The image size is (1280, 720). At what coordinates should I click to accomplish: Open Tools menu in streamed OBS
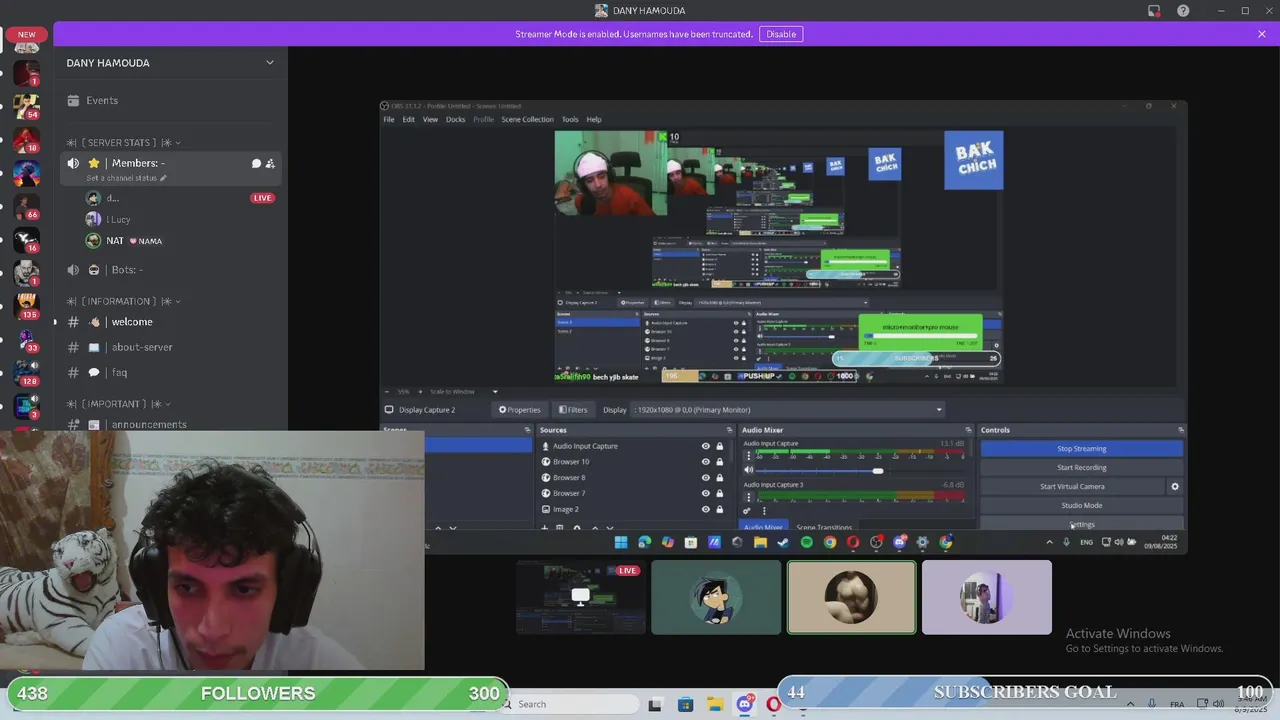pyautogui.click(x=570, y=119)
